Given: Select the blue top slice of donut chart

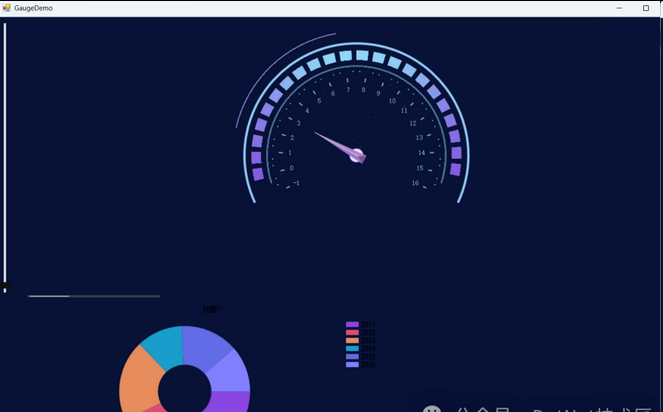Looking at the screenshot, I should (205, 345).
